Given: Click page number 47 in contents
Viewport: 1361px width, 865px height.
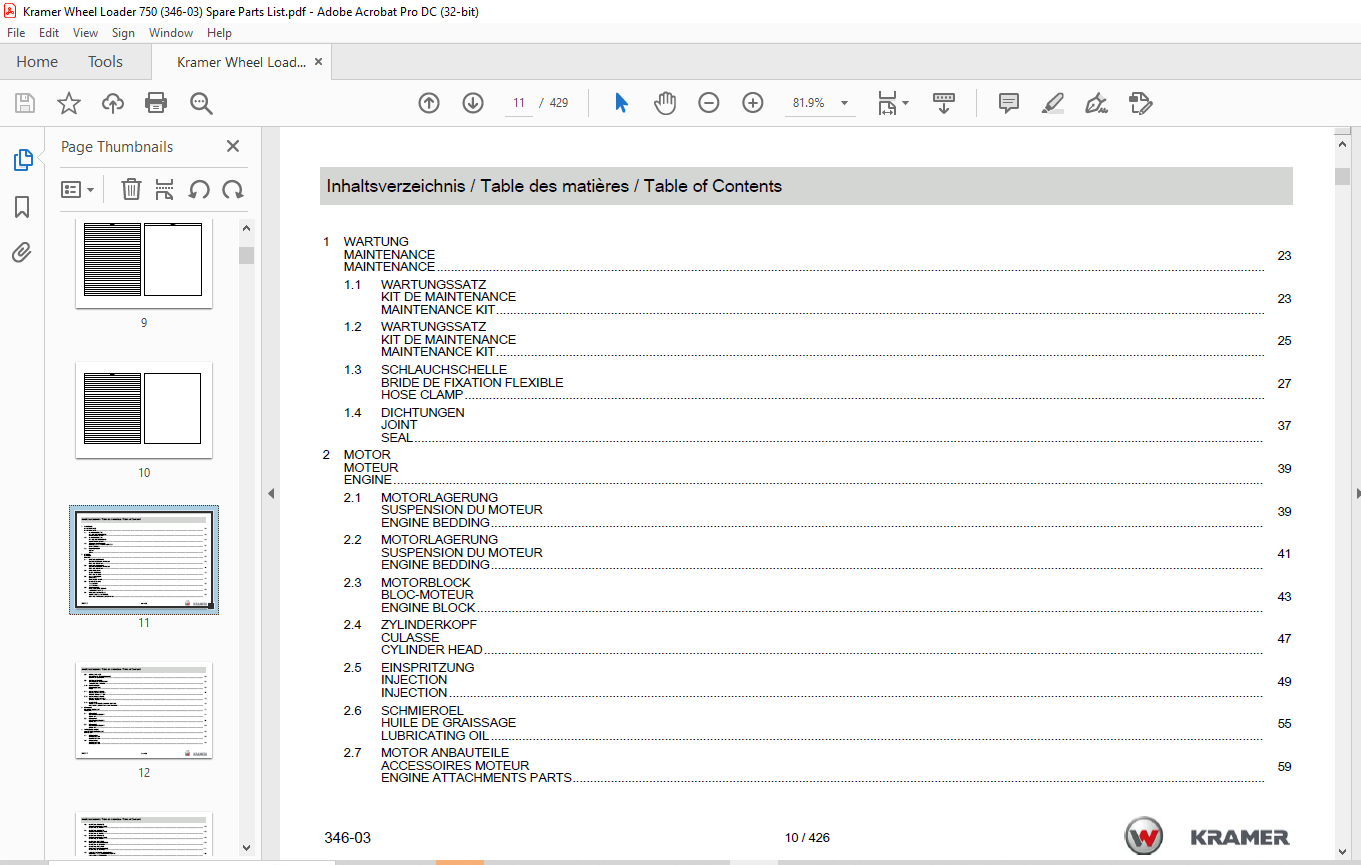Looking at the screenshot, I should coord(1284,639).
